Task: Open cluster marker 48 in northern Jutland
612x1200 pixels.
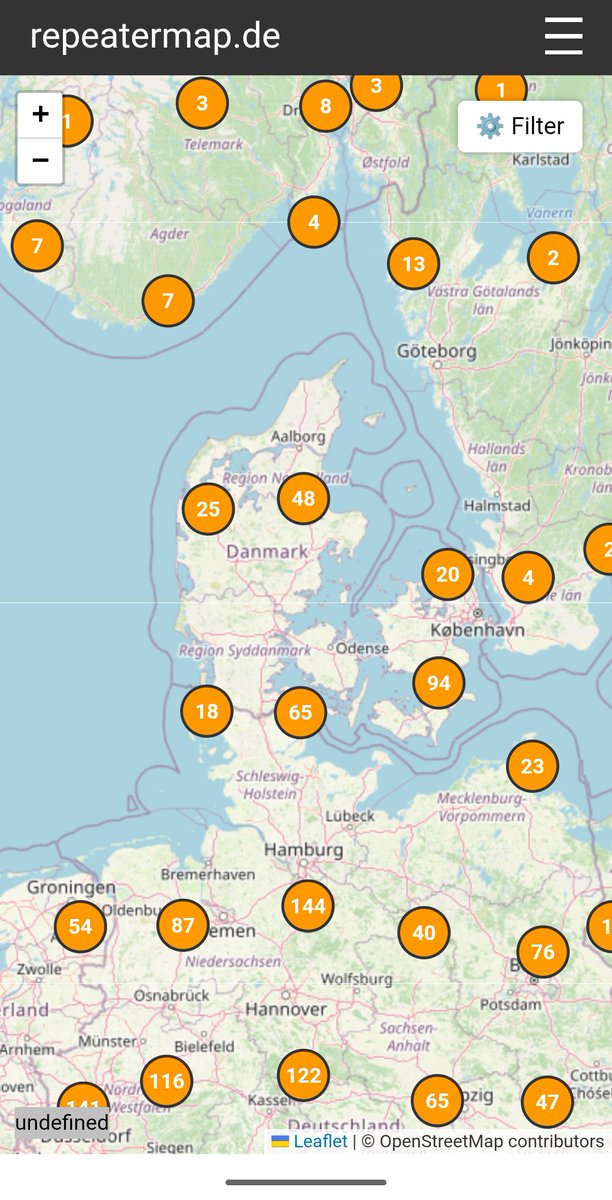Action: pyautogui.click(x=304, y=498)
